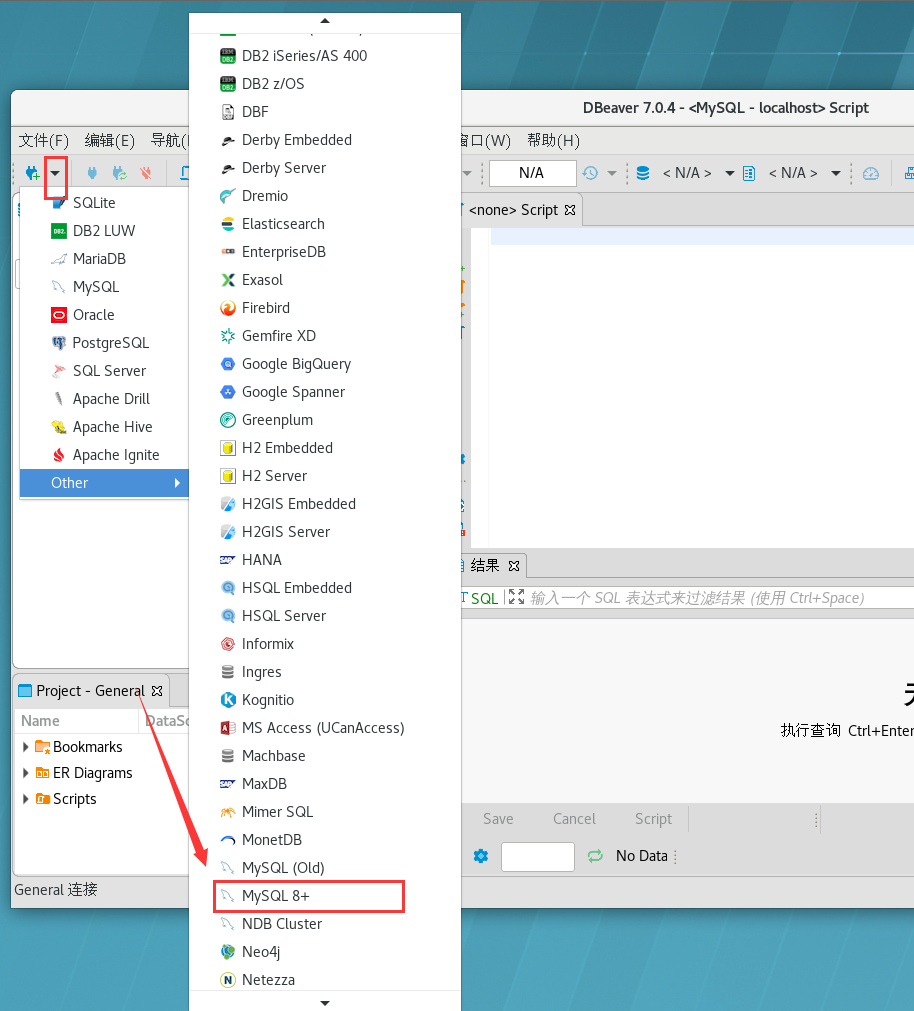Screen dimensions: 914x1011
Task: Open the 文件(F) menu
Action: point(43,141)
